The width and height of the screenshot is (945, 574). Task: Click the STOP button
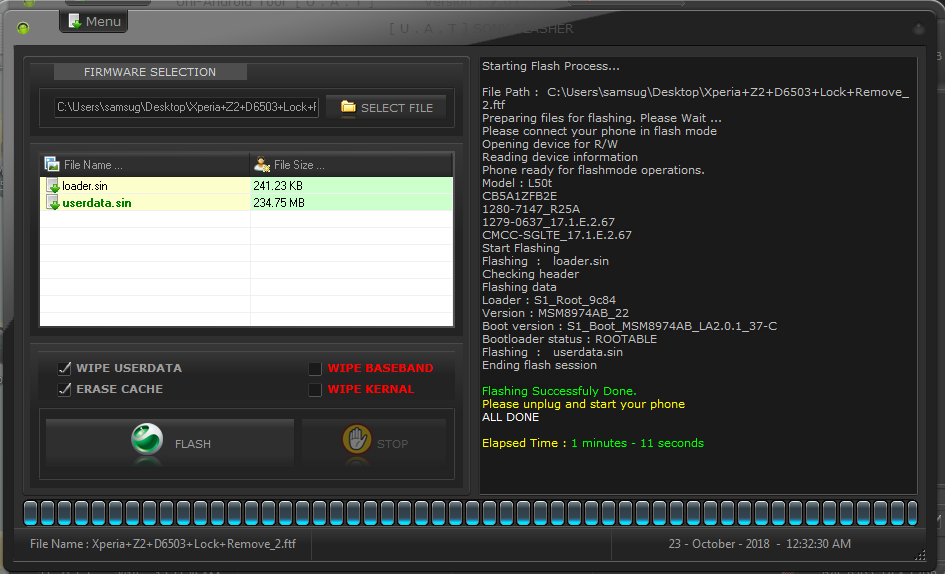pyautogui.click(x=374, y=443)
